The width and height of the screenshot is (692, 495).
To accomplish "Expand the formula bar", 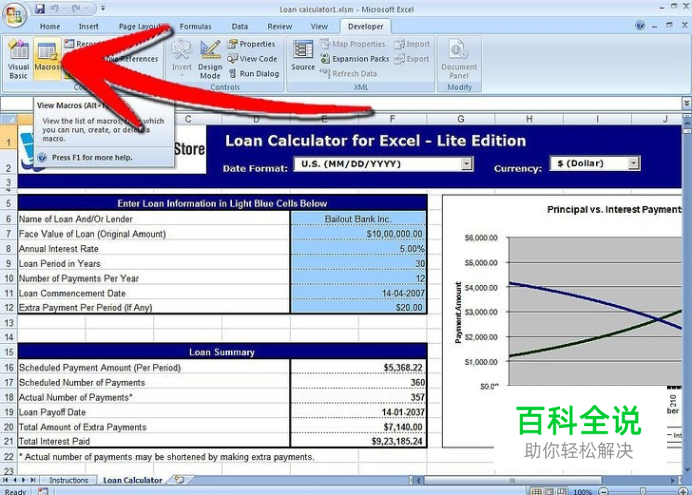I will 687,103.
